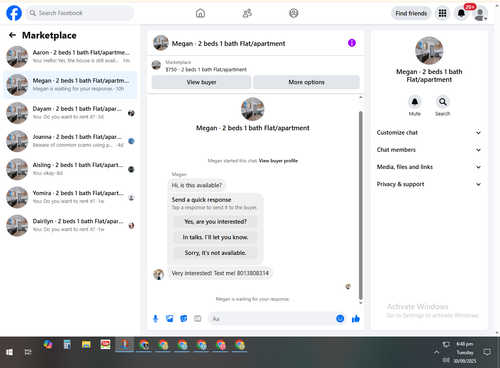Open Task View on the taskbar
Viewport: 500px width, 368px height.
[x=28, y=352]
